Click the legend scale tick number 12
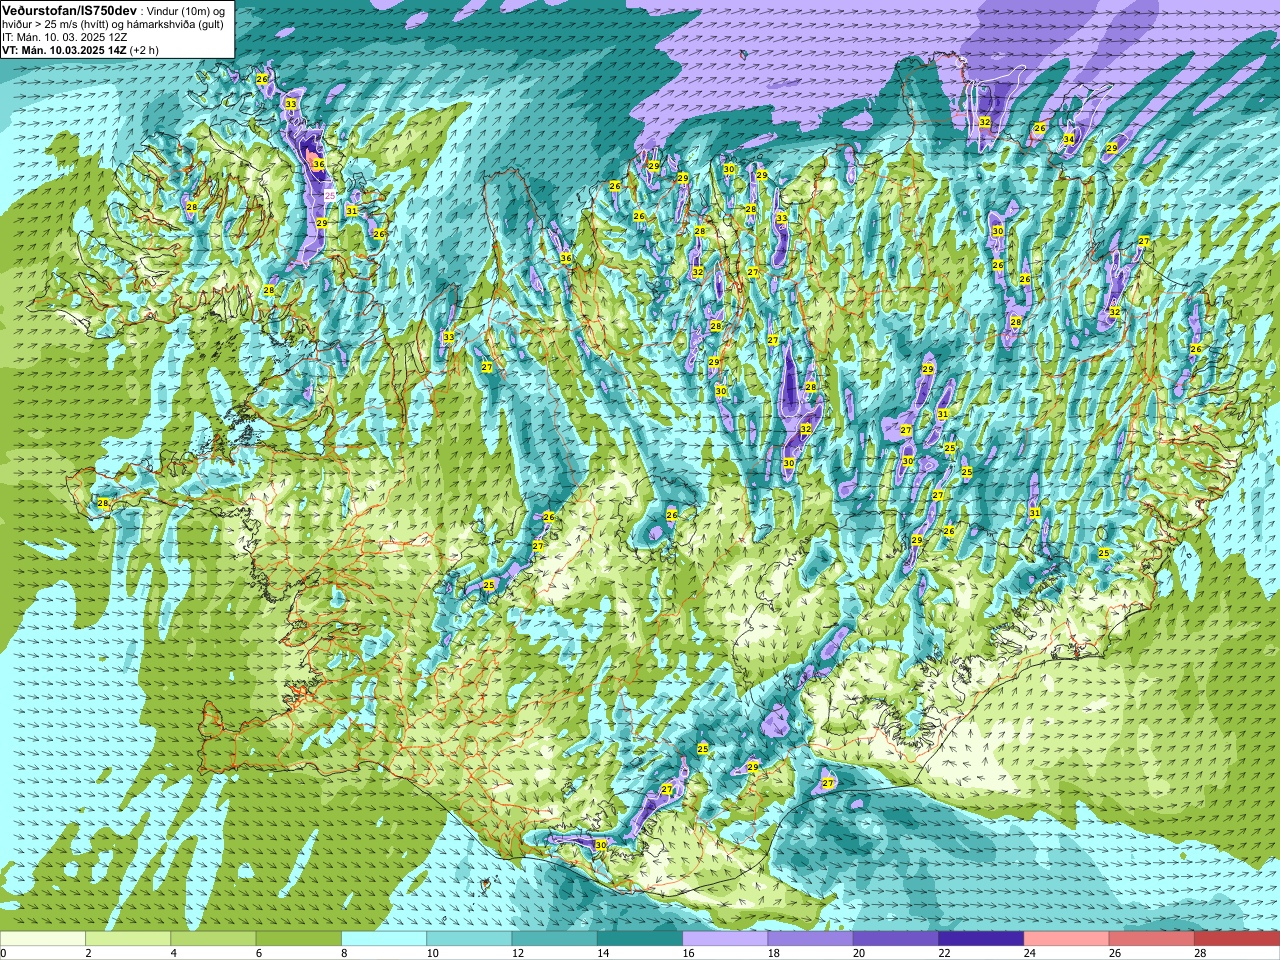Image resolution: width=1280 pixels, height=960 pixels. (517, 953)
